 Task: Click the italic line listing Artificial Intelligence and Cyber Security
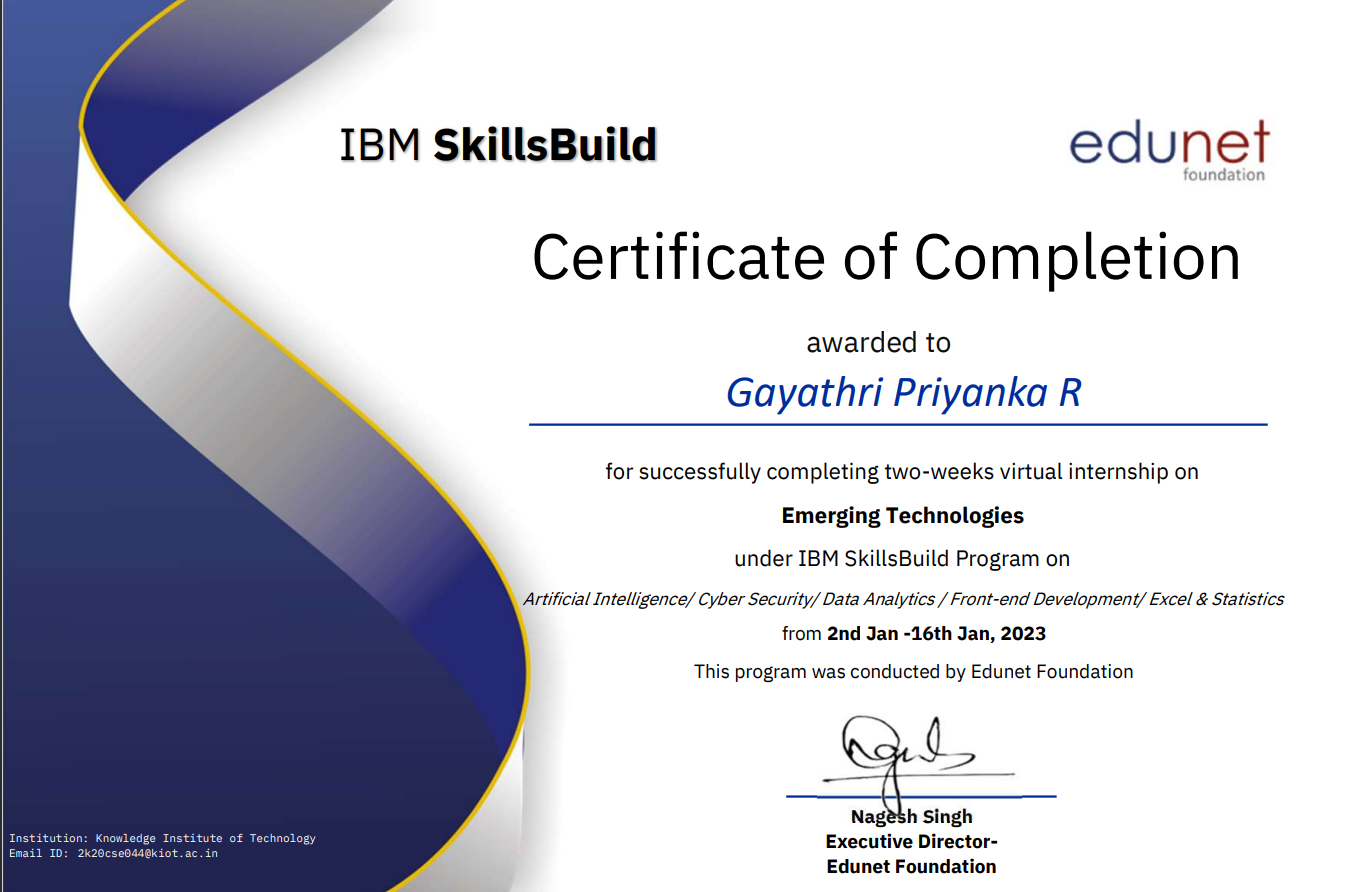coord(903,600)
